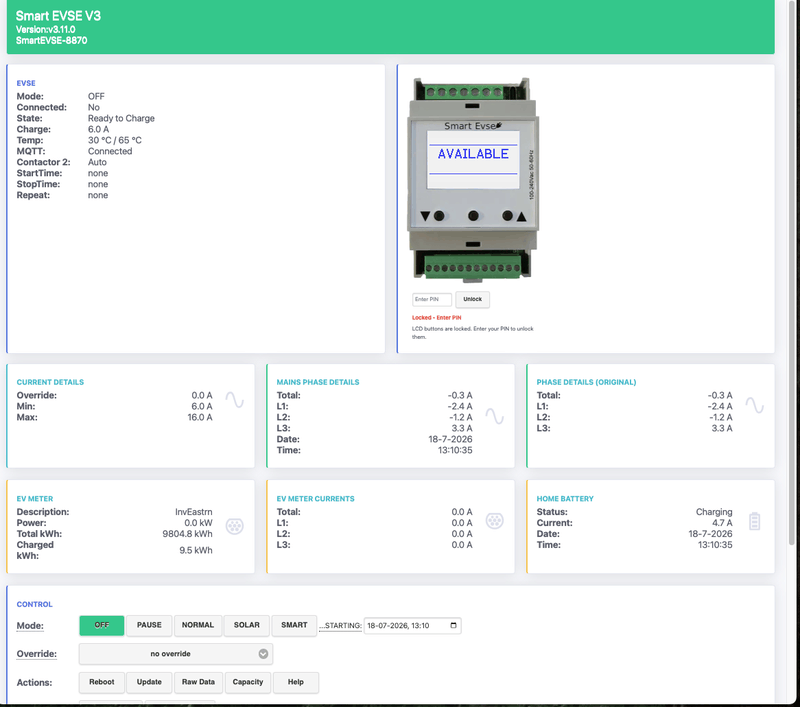
Task: Open calendar picker in the Starting date field
Action: 453,625
